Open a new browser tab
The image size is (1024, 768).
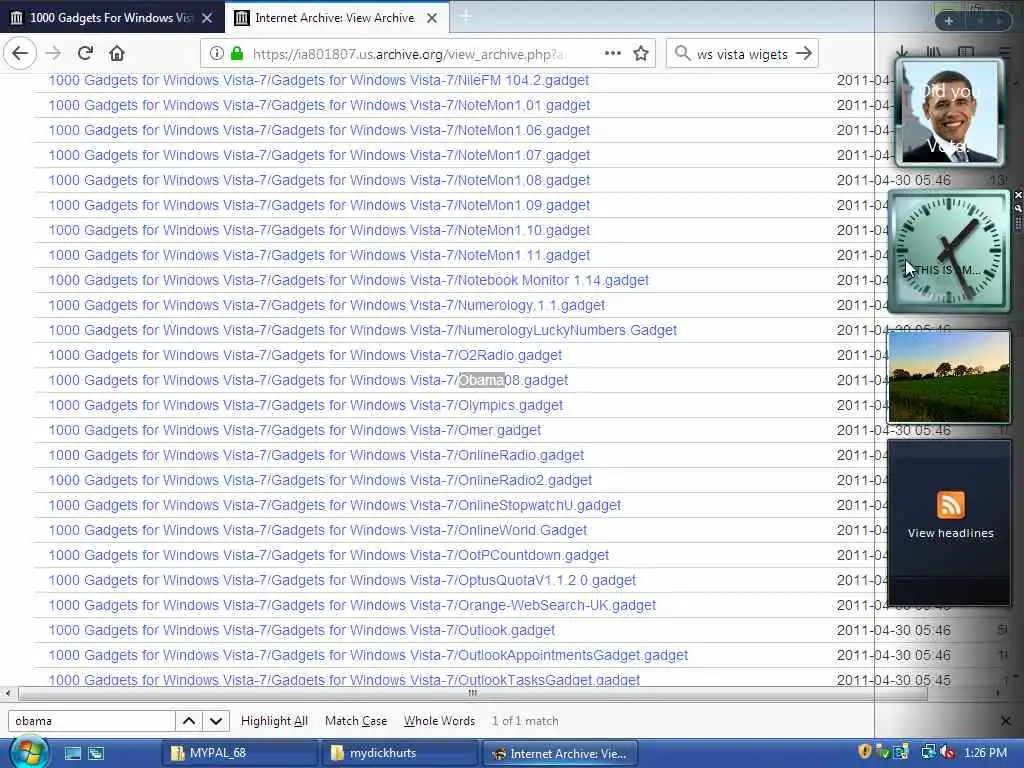point(466,18)
